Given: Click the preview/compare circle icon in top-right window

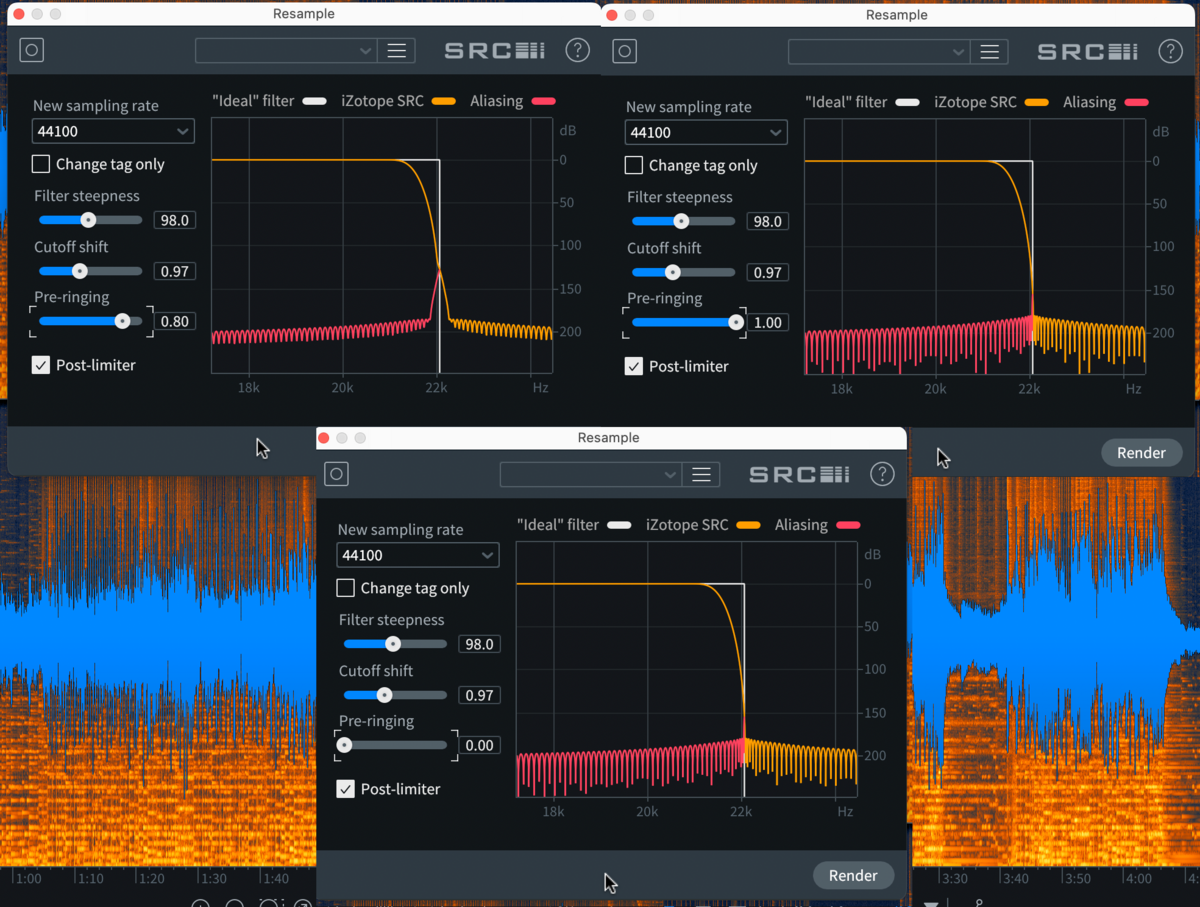Looking at the screenshot, I should coord(625,51).
